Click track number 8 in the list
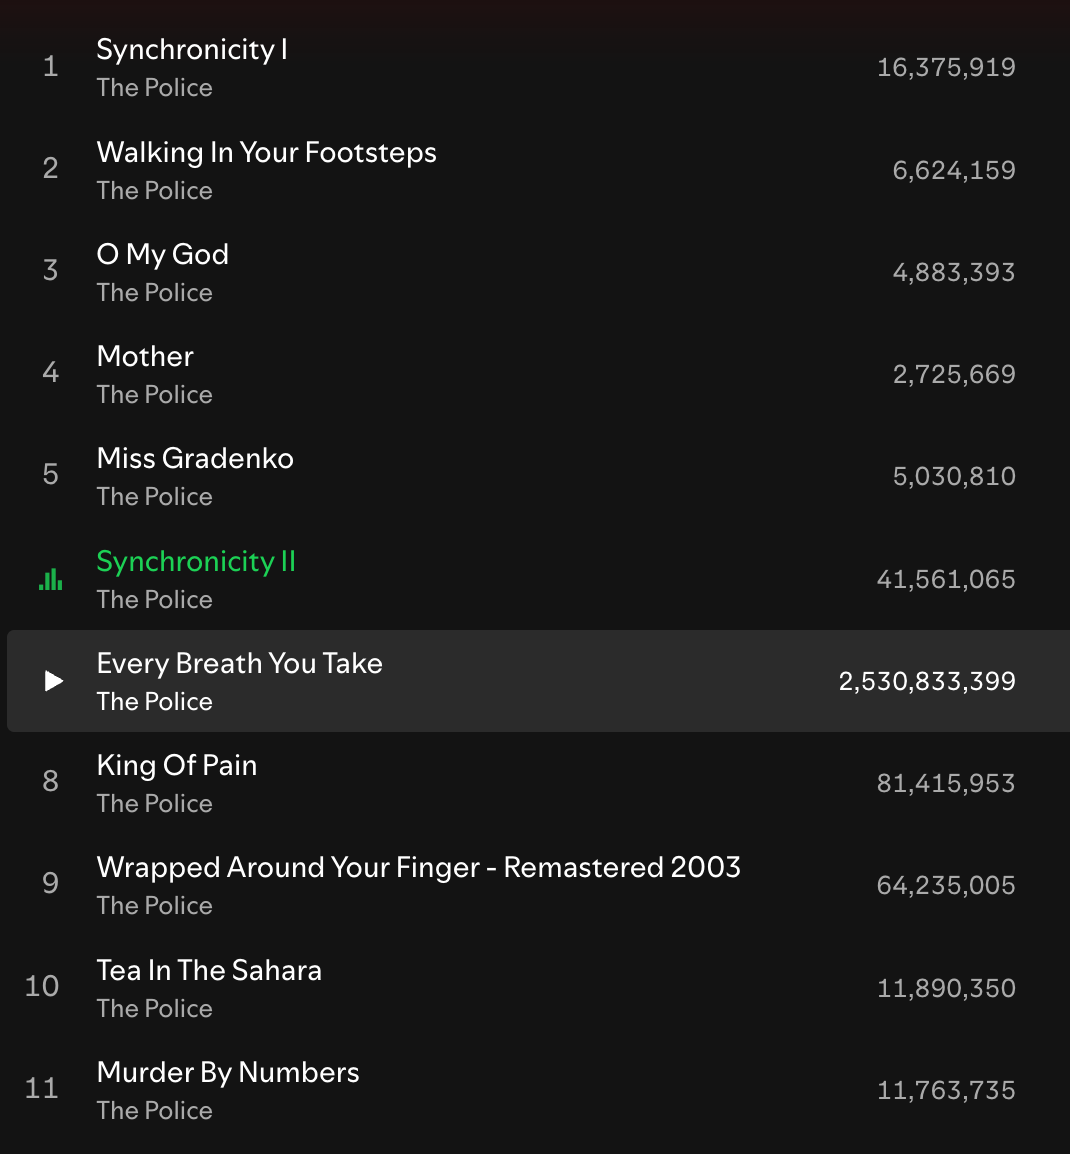Screen dimensions: 1070x1154 pyautogui.click(x=51, y=781)
